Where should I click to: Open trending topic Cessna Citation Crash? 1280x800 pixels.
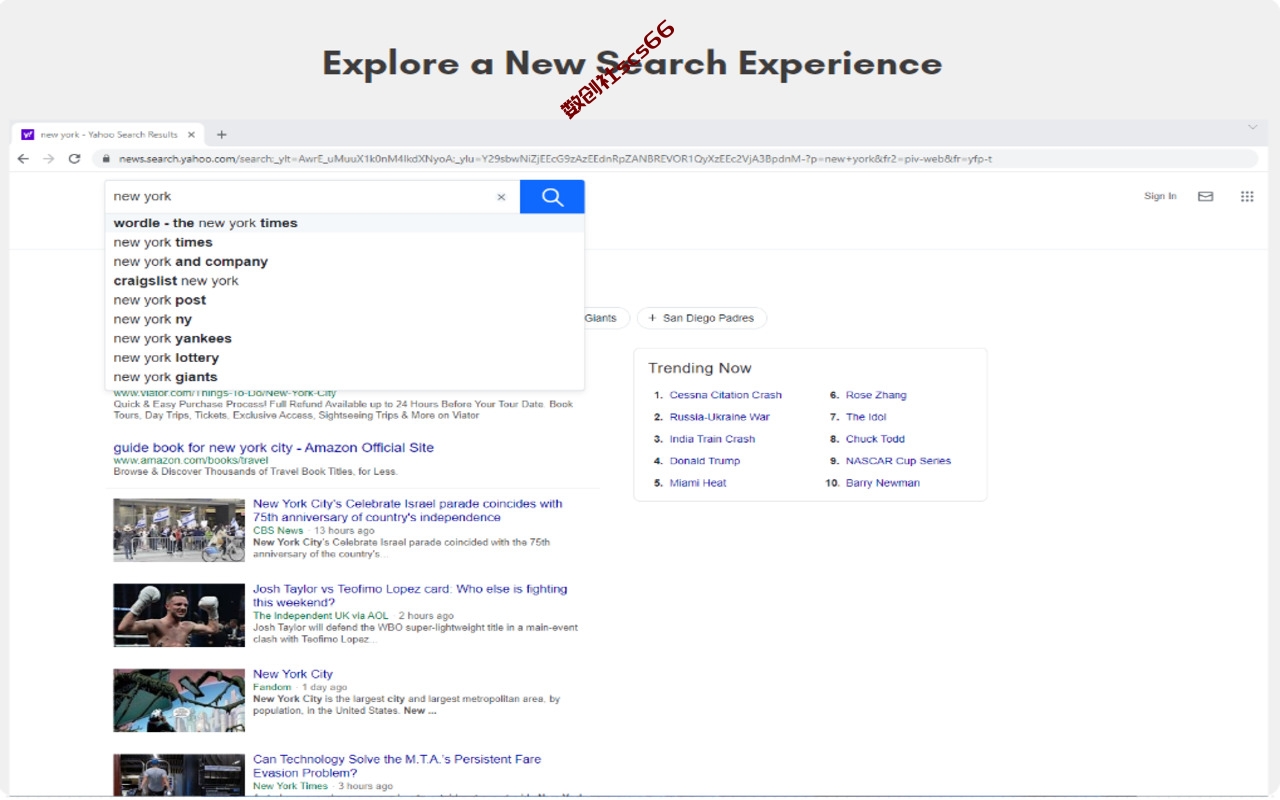725,395
